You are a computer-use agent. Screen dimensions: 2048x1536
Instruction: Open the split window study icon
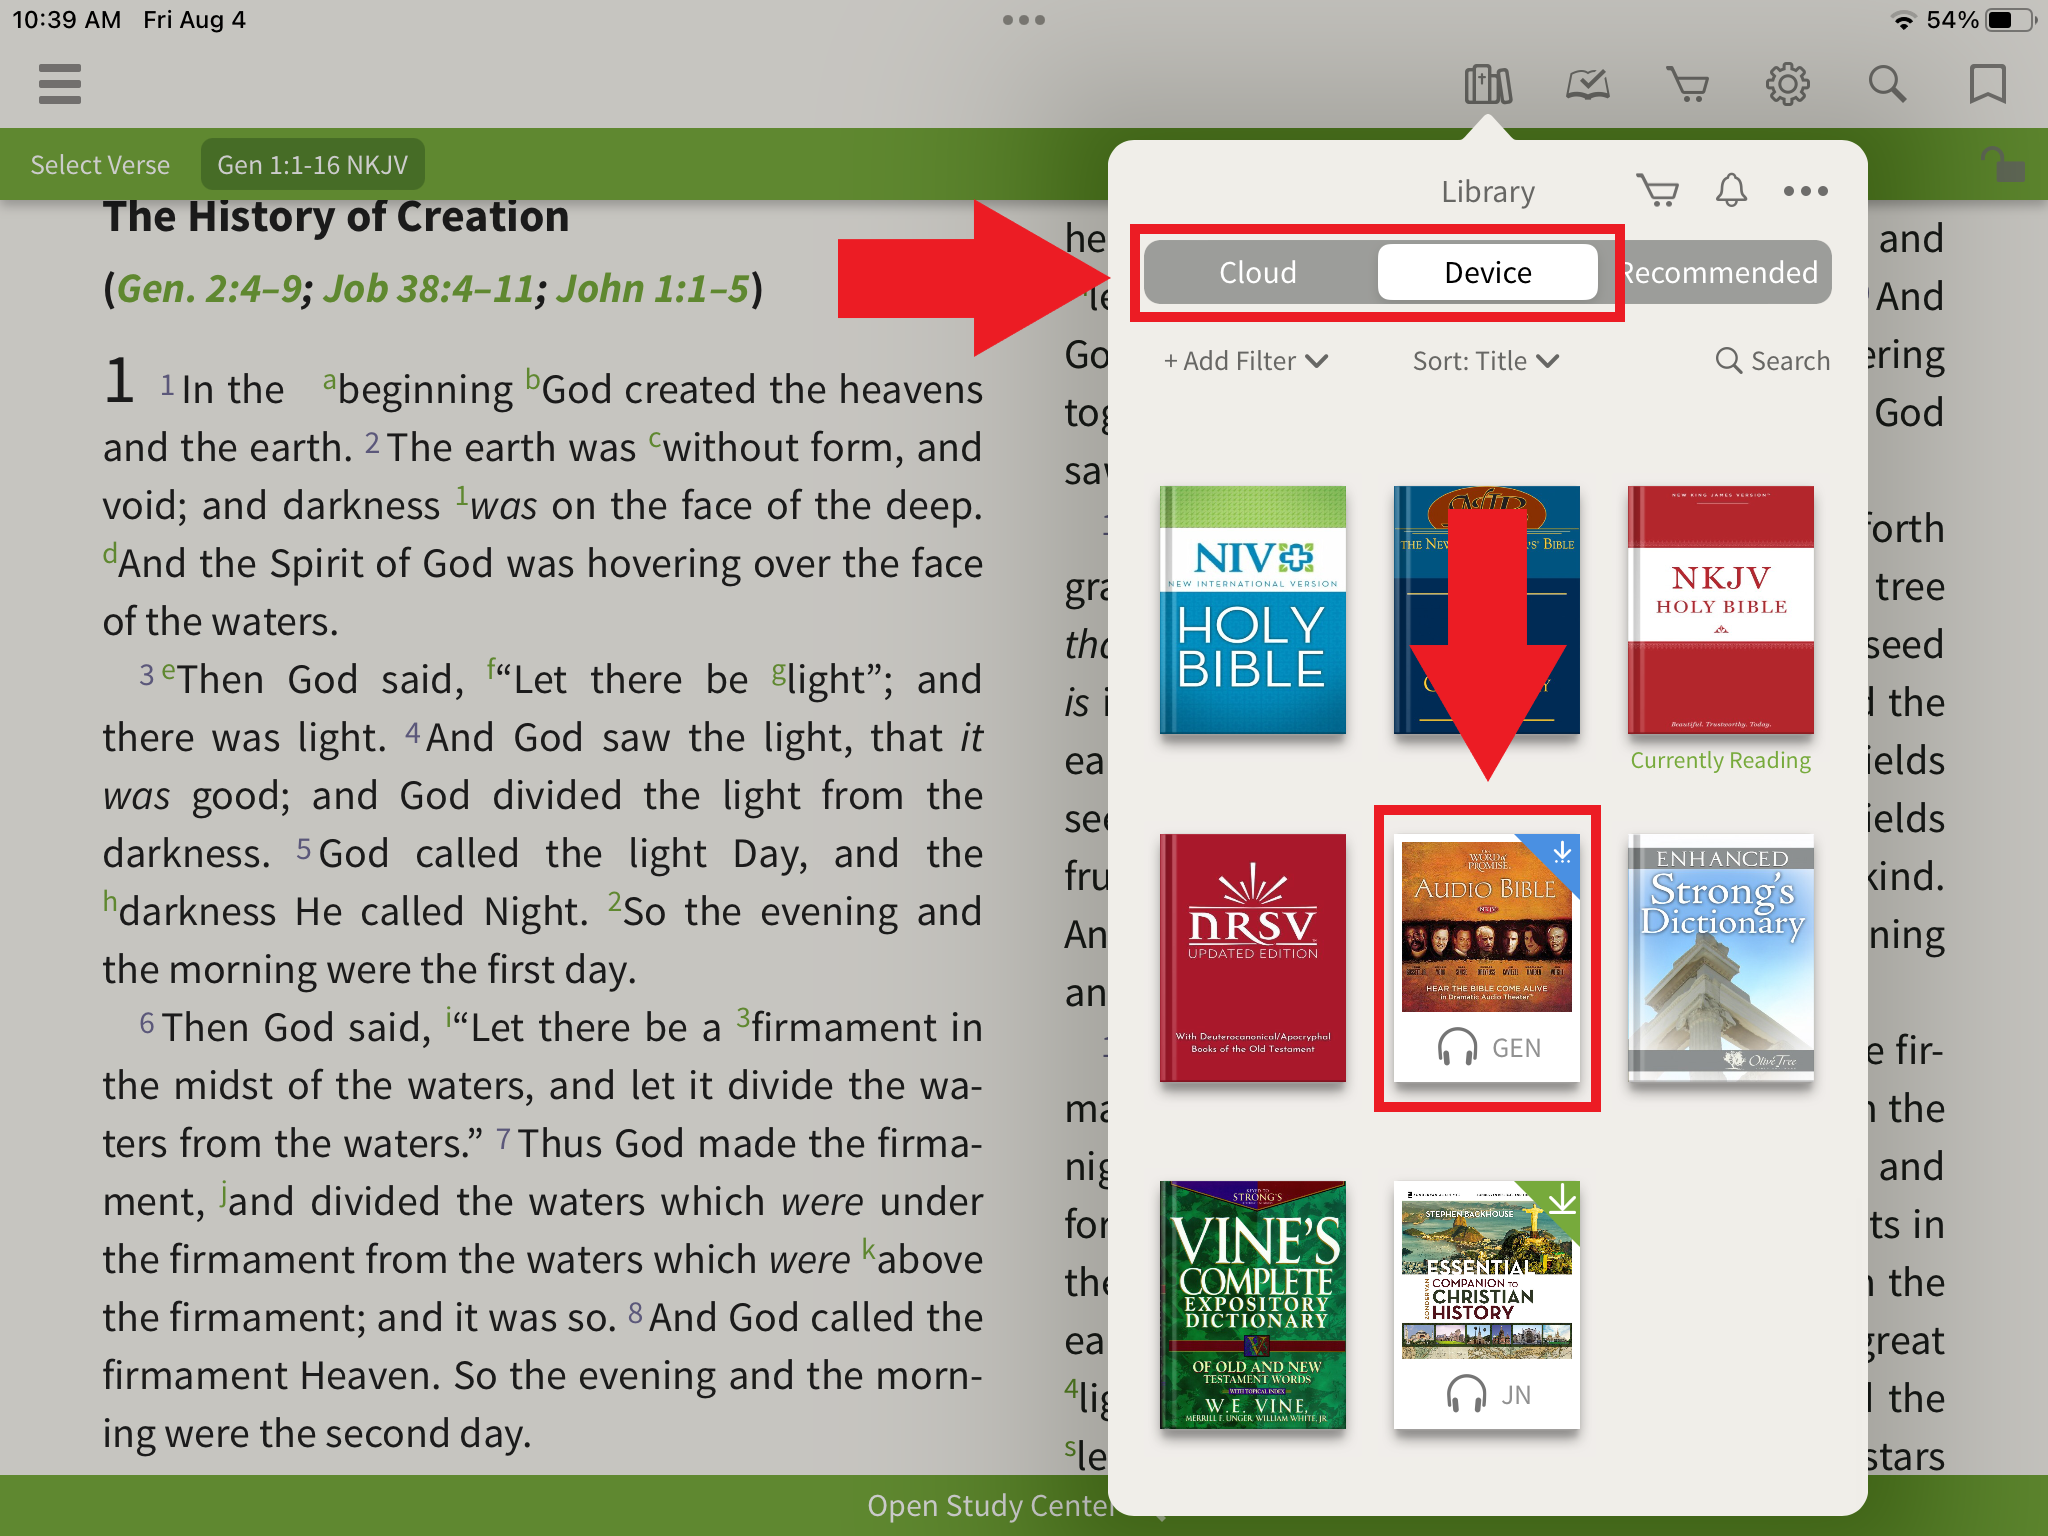pyautogui.click(x=1588, y=84)
